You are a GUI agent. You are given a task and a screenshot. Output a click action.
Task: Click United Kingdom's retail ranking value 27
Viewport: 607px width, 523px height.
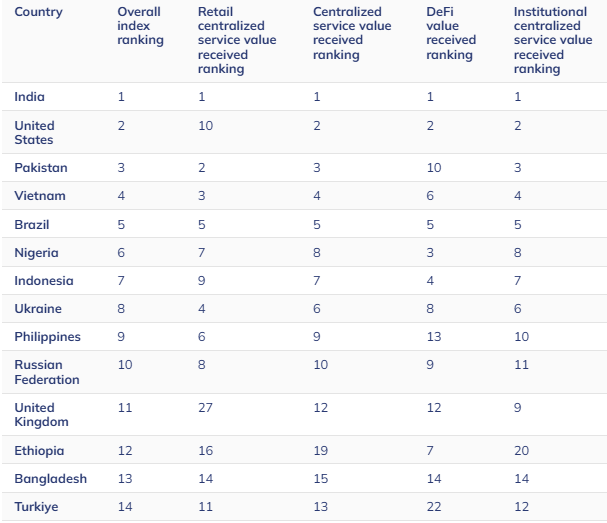click(x=205, y=409)
